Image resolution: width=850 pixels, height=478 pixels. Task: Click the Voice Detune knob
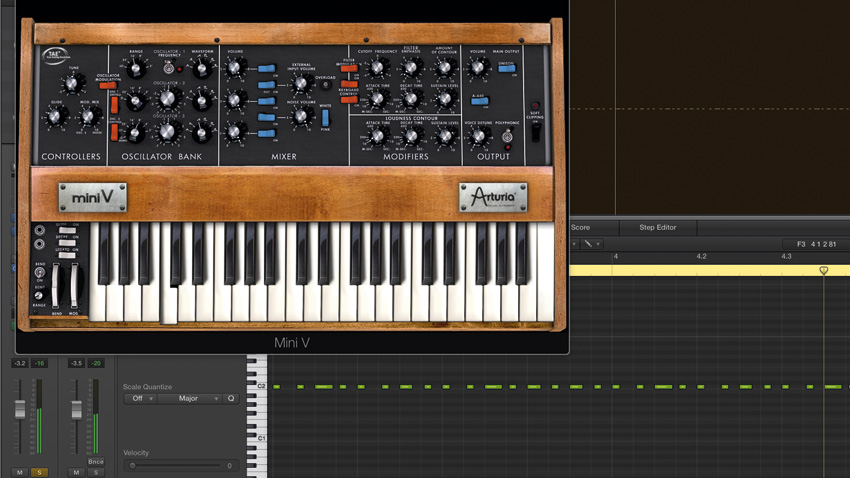(x=478, y=136)
